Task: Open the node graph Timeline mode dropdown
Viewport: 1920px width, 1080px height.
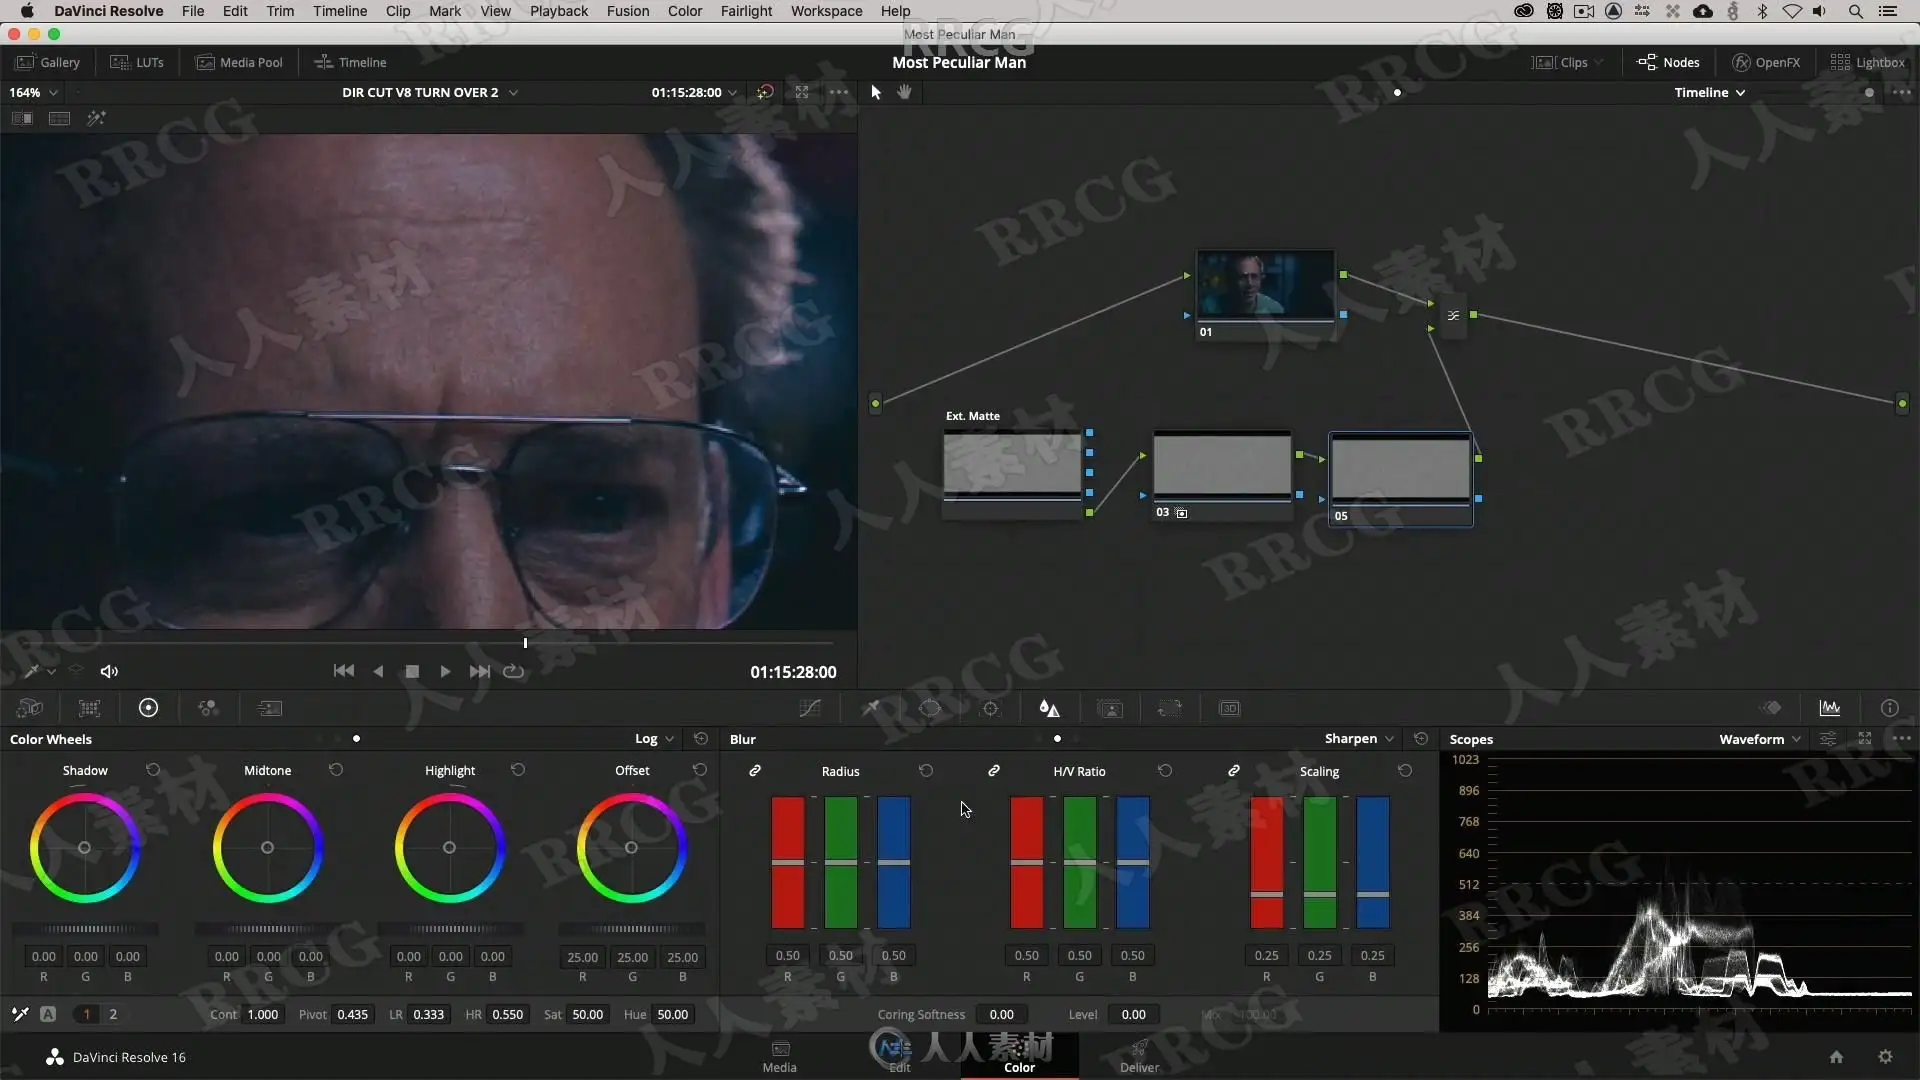Action: point(1710,92)
